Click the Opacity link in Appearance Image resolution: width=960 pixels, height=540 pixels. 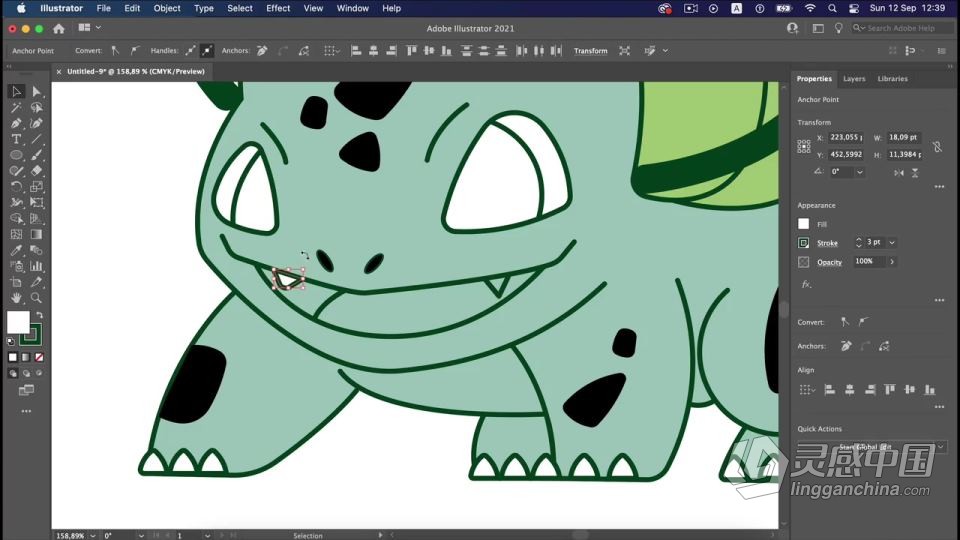coord(830,262)
